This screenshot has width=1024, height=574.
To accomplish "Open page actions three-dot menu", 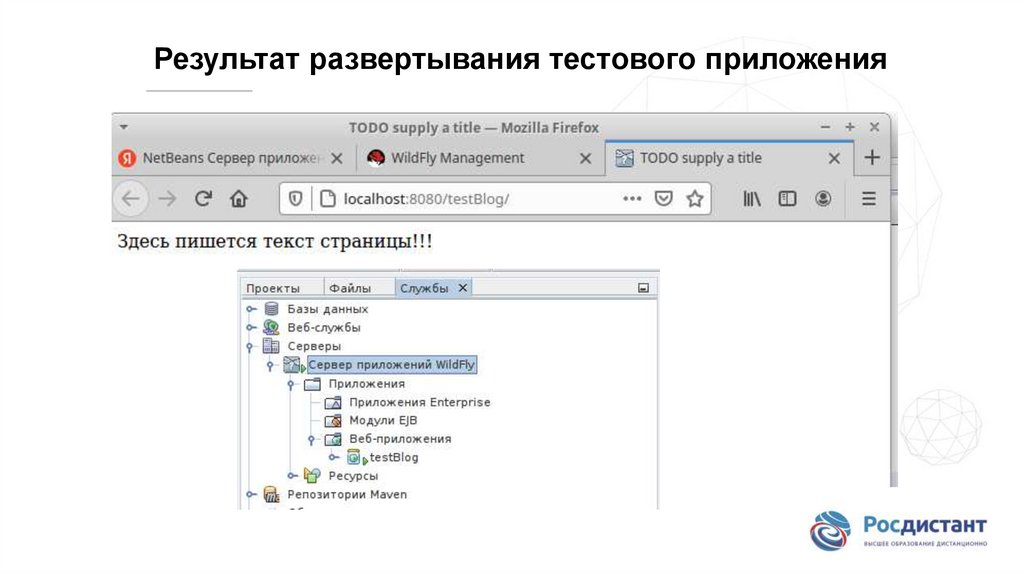I will pos(632,199).
